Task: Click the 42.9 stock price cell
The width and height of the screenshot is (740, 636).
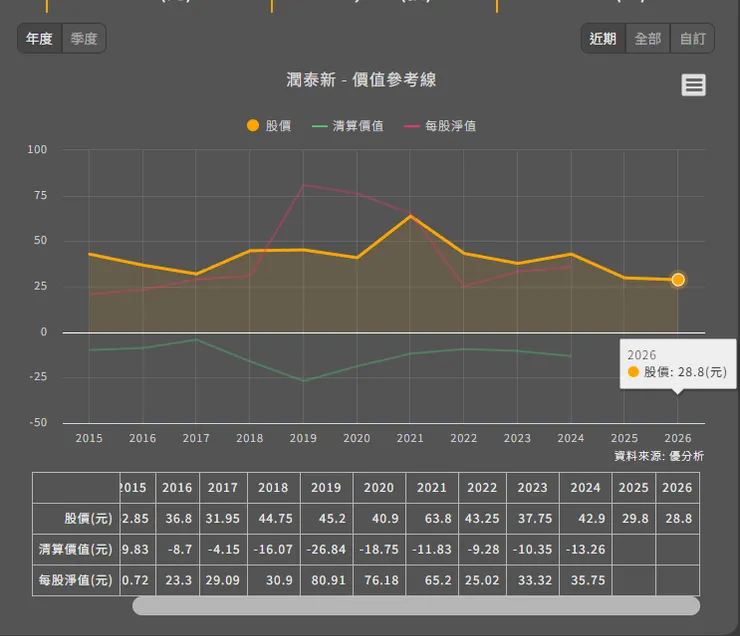Action: [586, 519]
